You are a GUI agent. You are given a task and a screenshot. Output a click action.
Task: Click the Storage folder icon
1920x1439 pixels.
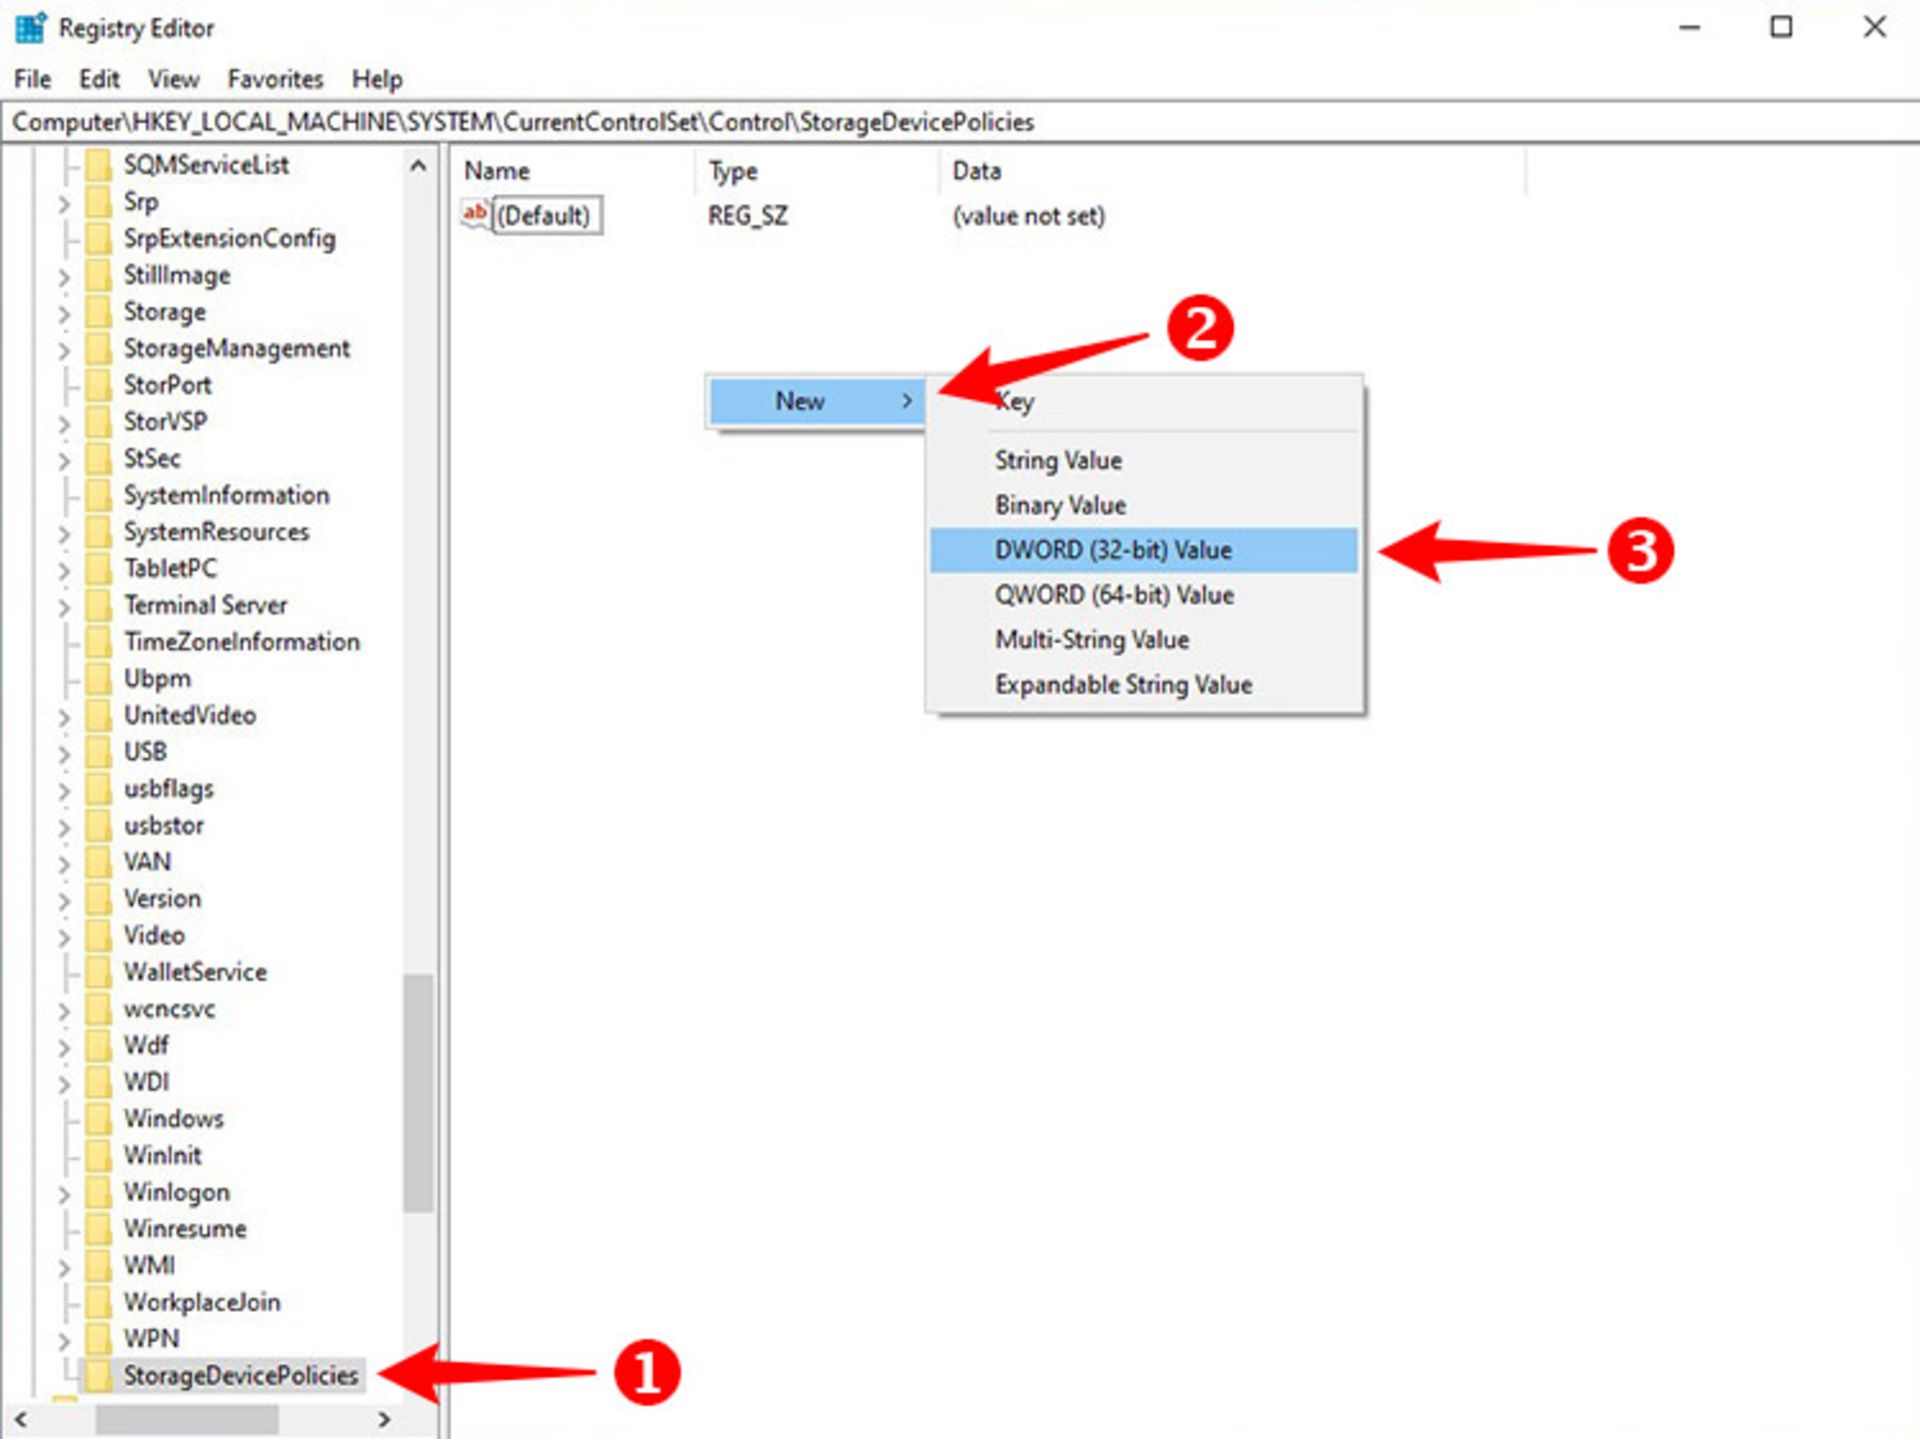(98, 312)
